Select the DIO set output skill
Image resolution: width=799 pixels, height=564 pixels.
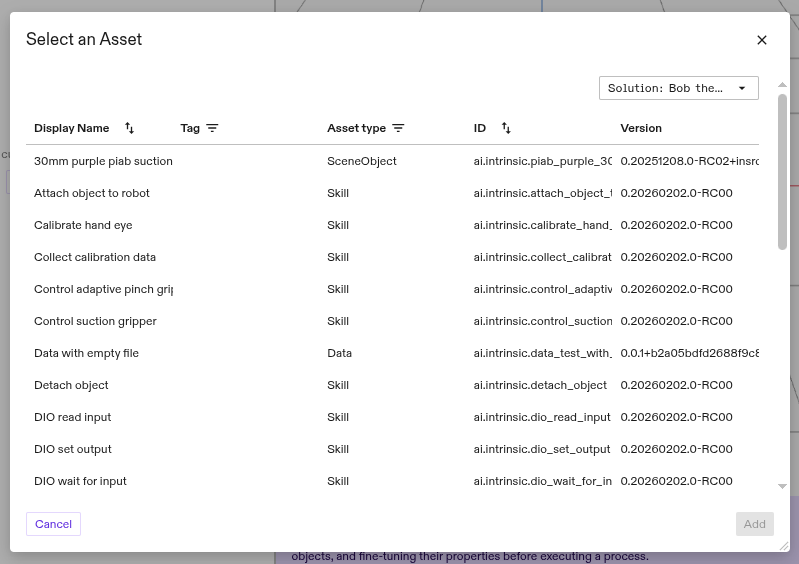click(73, 449)
